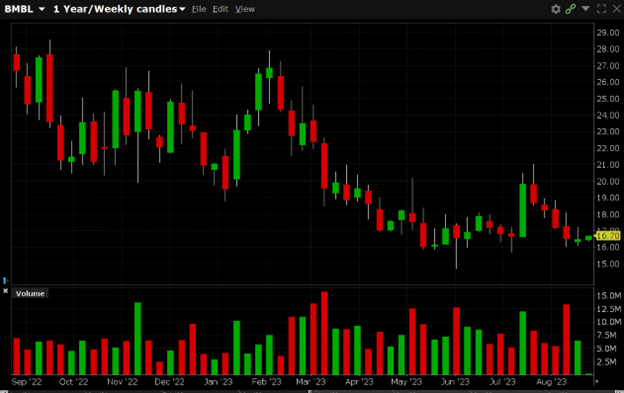Click the blue marker icon left of chart
Screen dimensions: 624x393
(5, 280)
